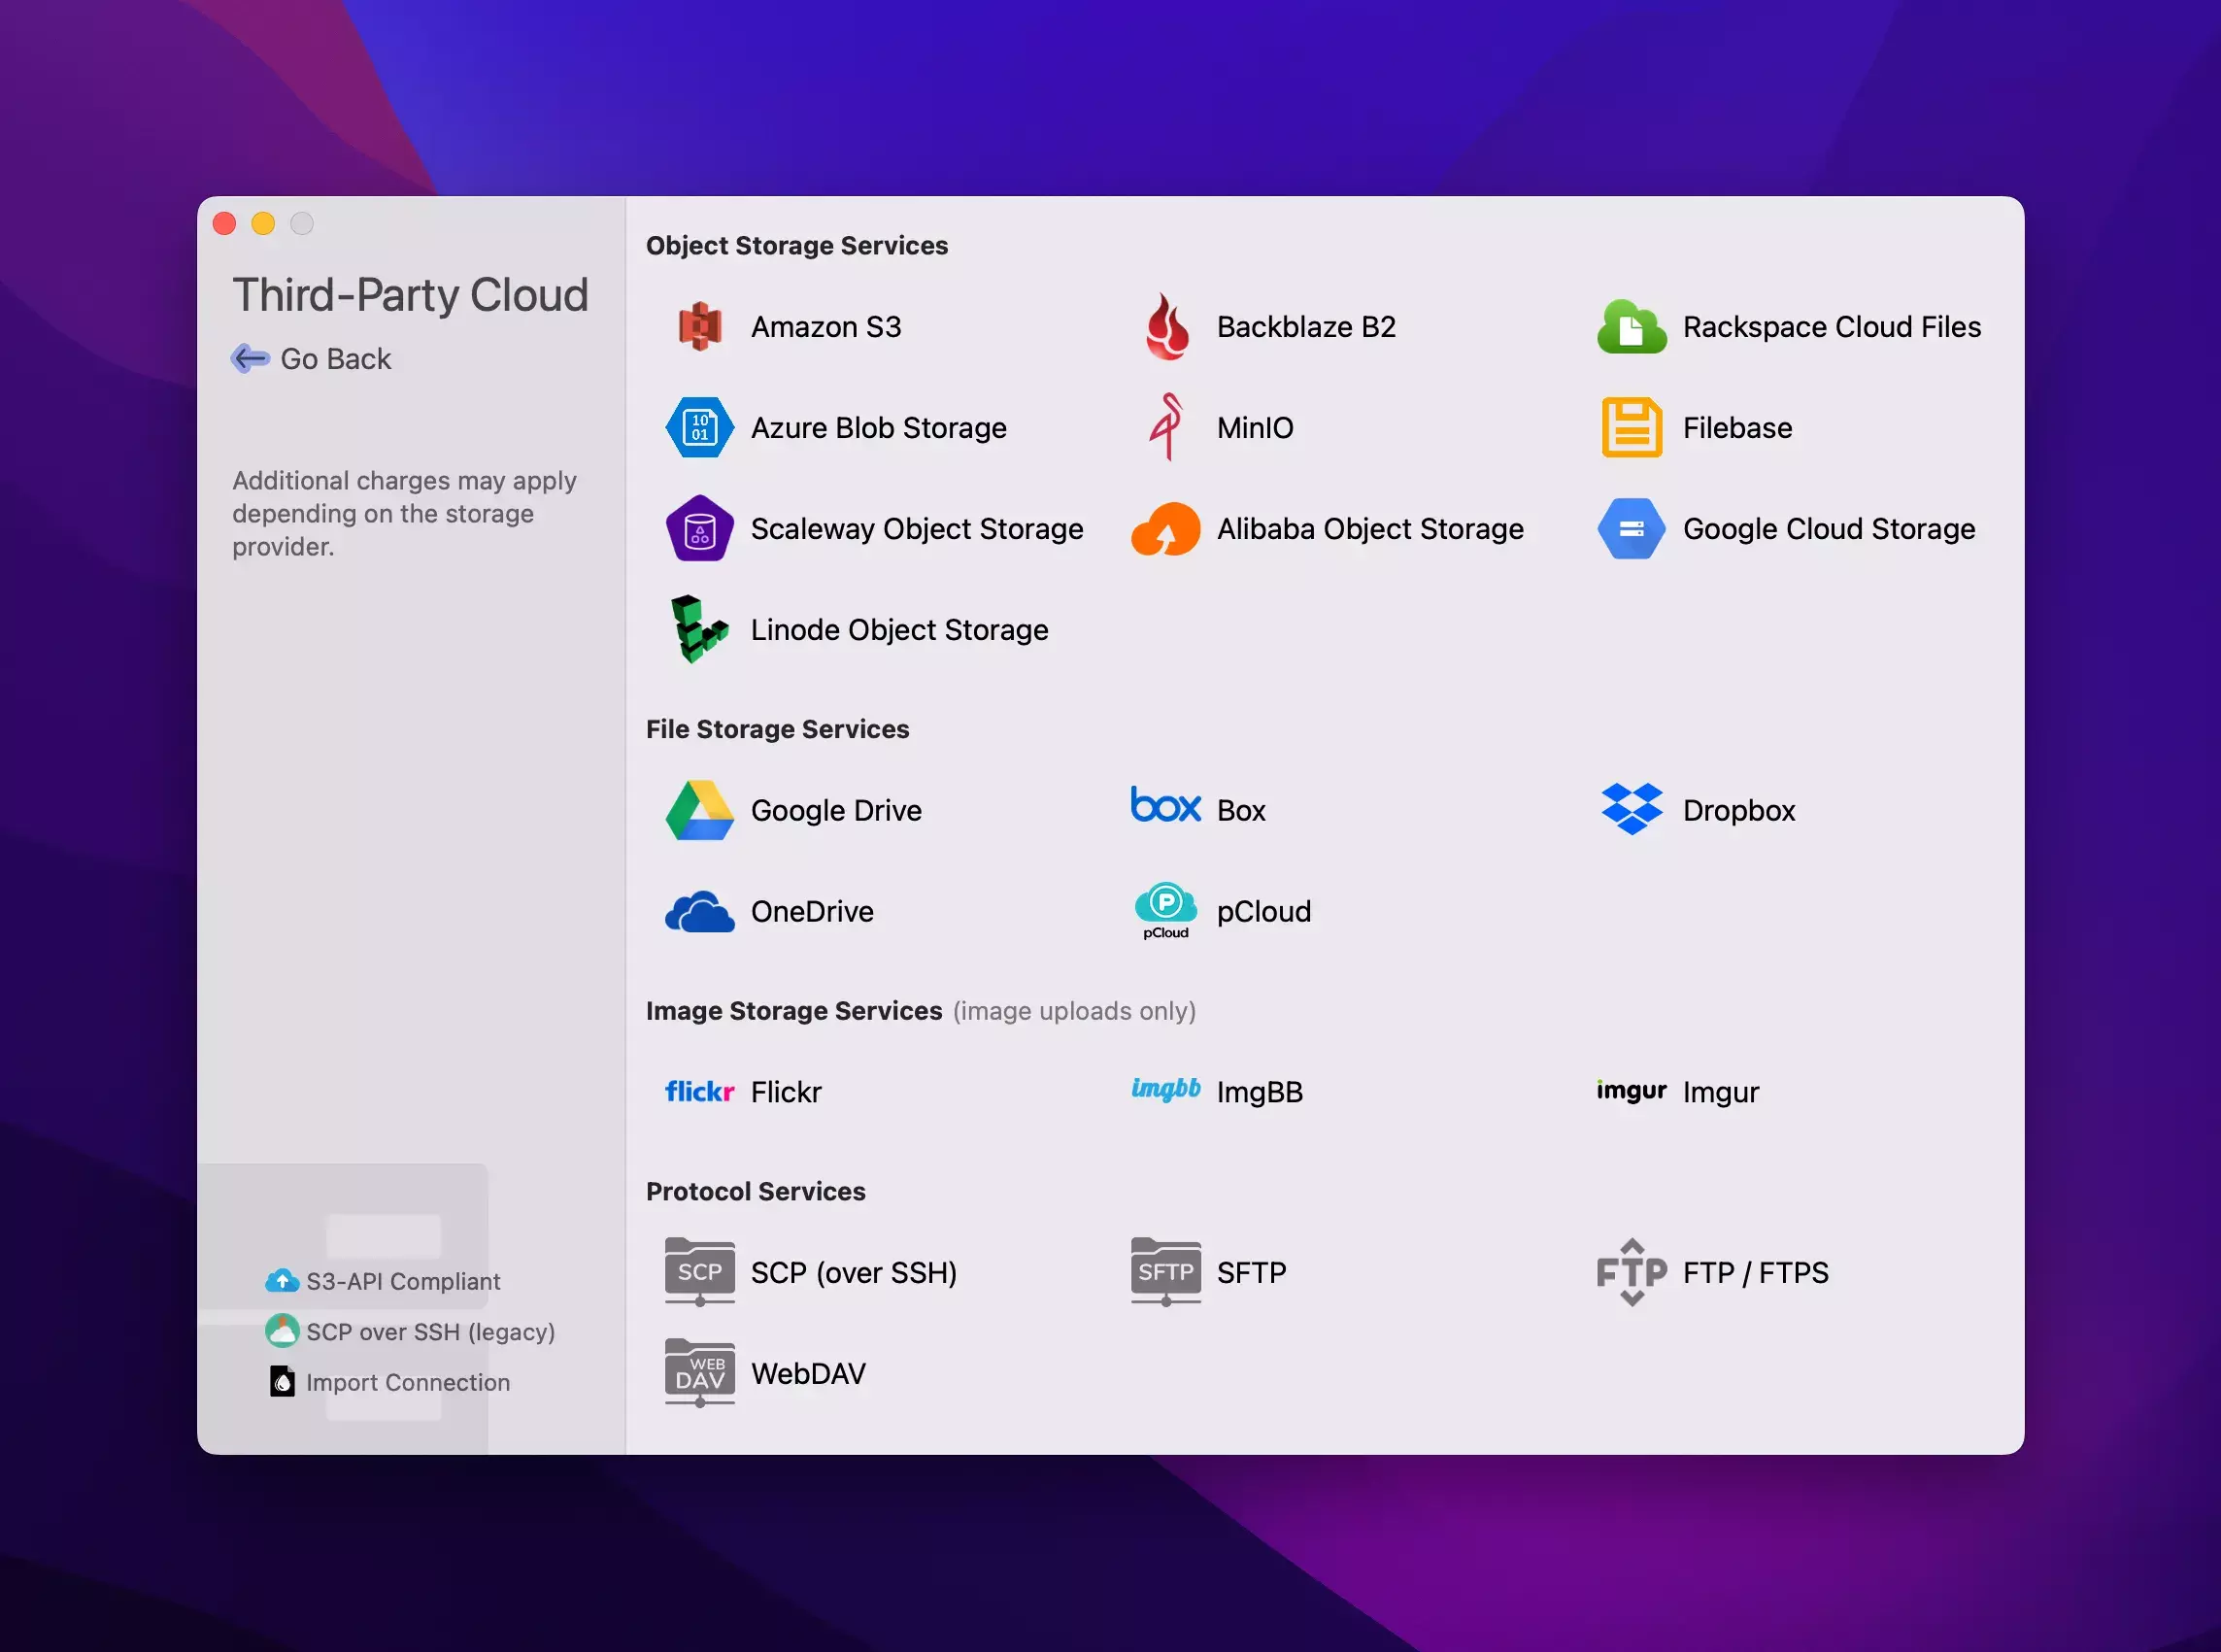Select SCP over SSH (legacy)

[x=429, y=1332]
